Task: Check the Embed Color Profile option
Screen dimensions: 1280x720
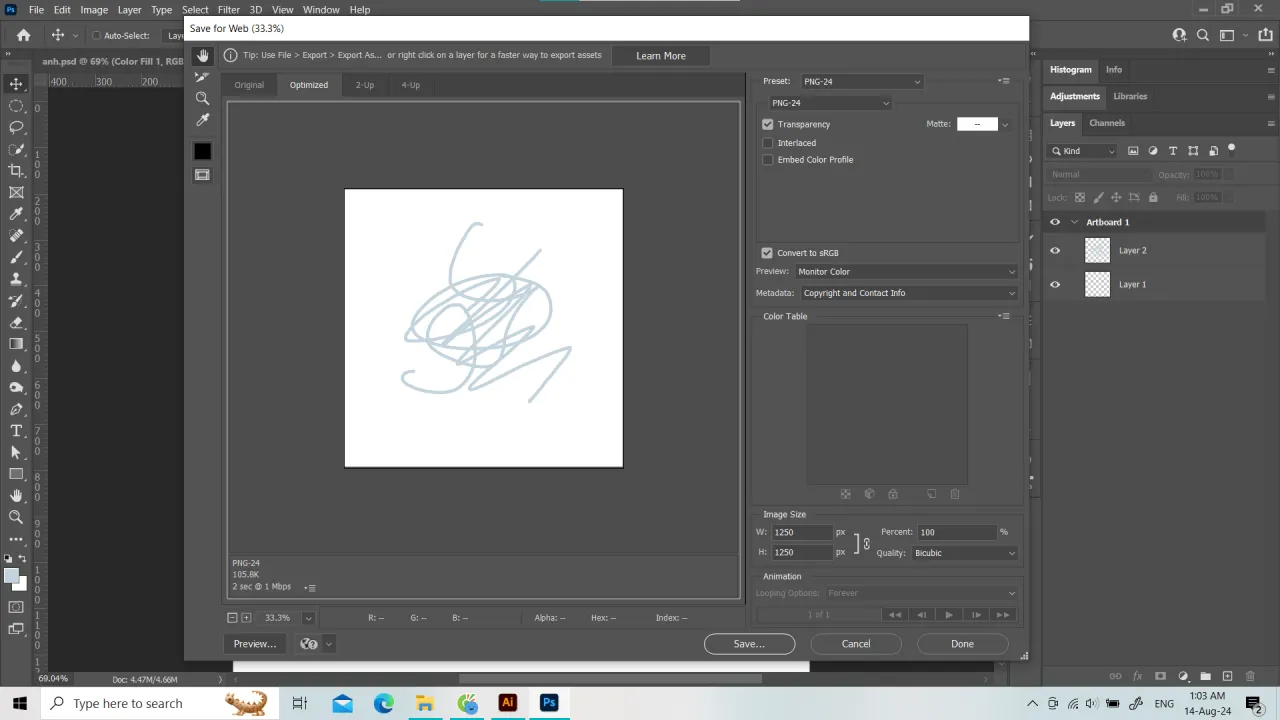Action: (x=768, y=160)
